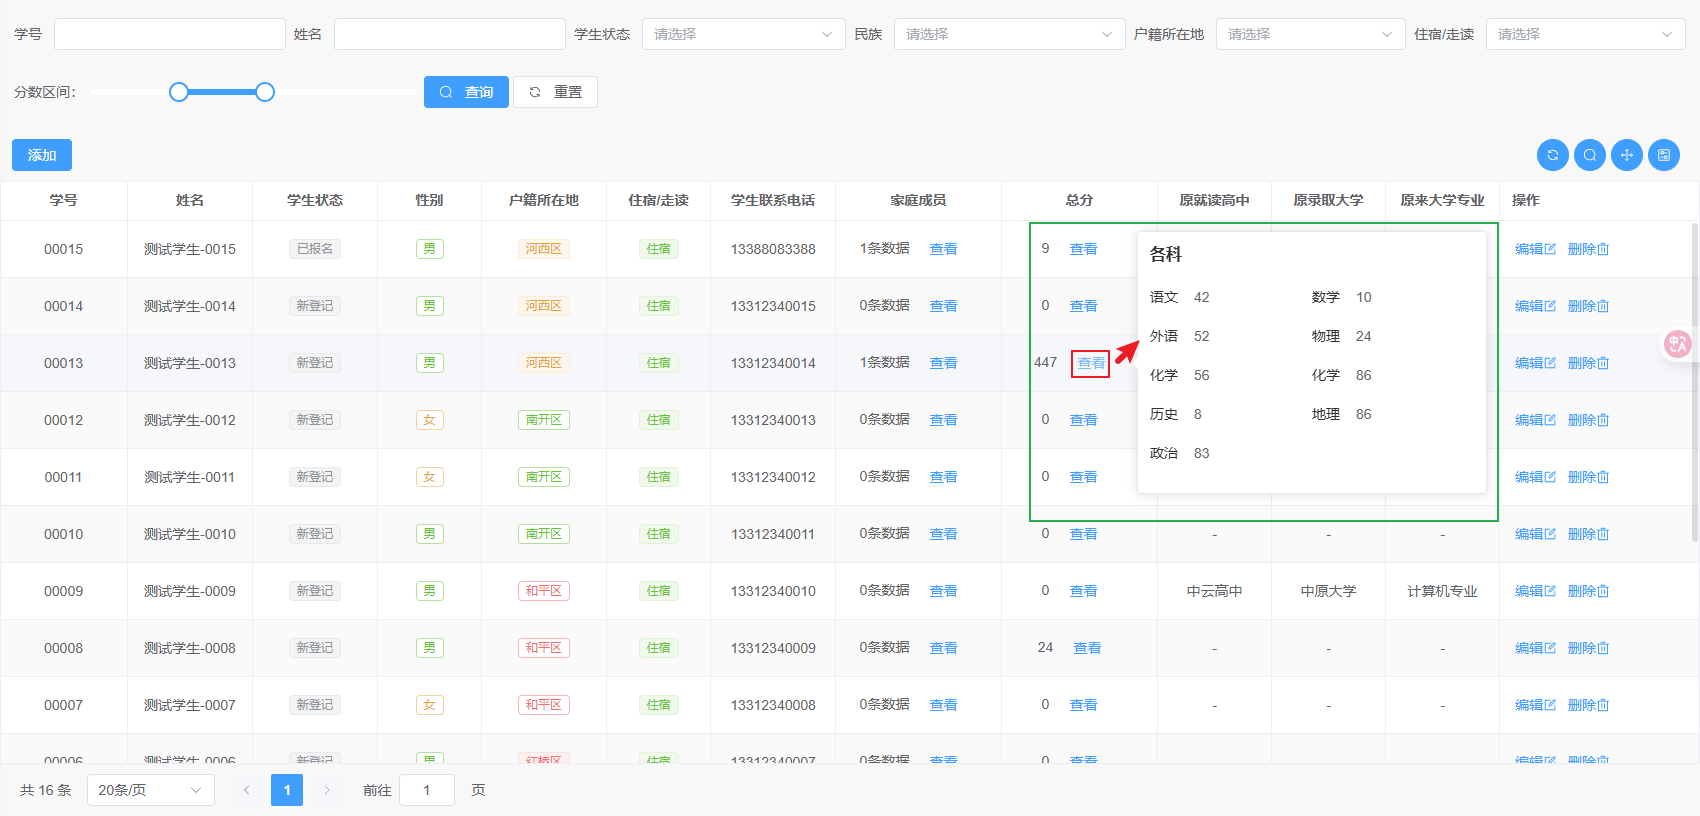
Task: Delete student 00008 via 删除
Action: point(1588,648)
